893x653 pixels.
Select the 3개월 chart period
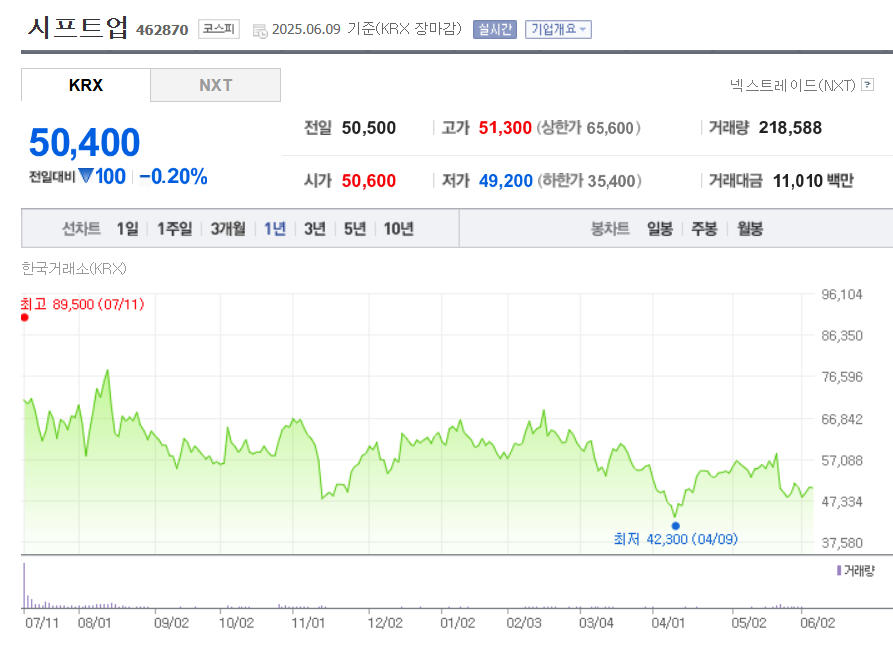pos(226,228)
